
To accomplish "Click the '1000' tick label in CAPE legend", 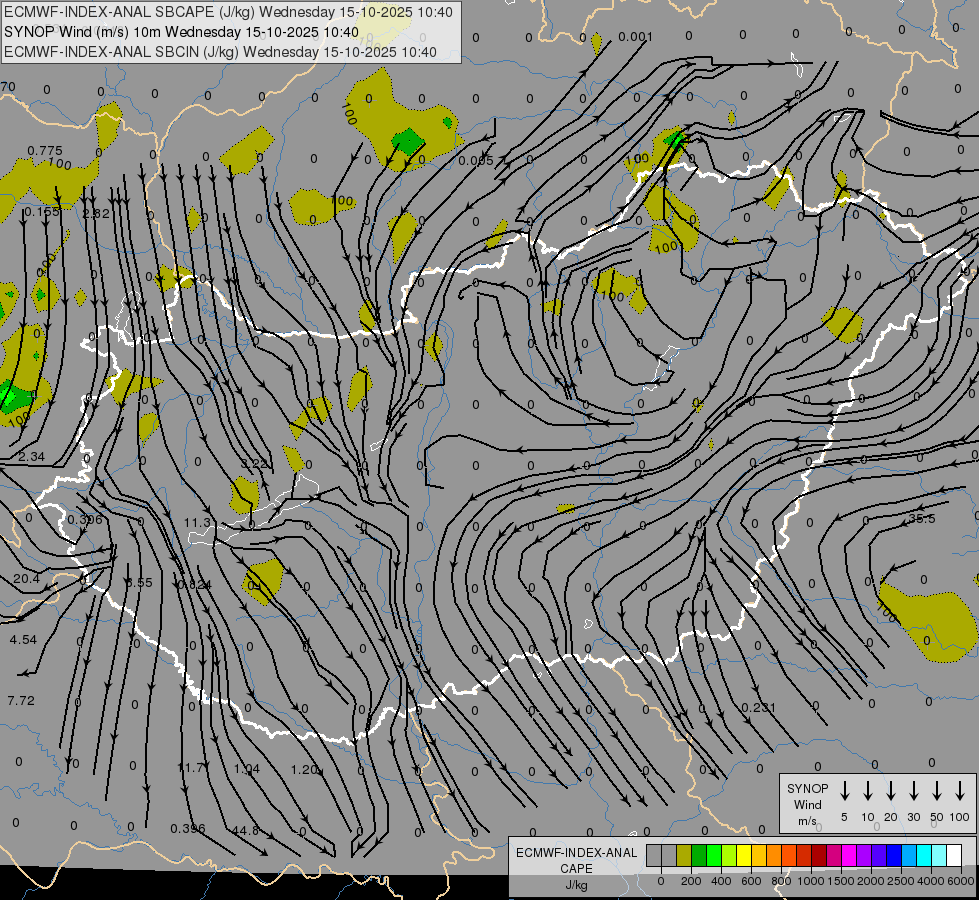I will (811, 881).
